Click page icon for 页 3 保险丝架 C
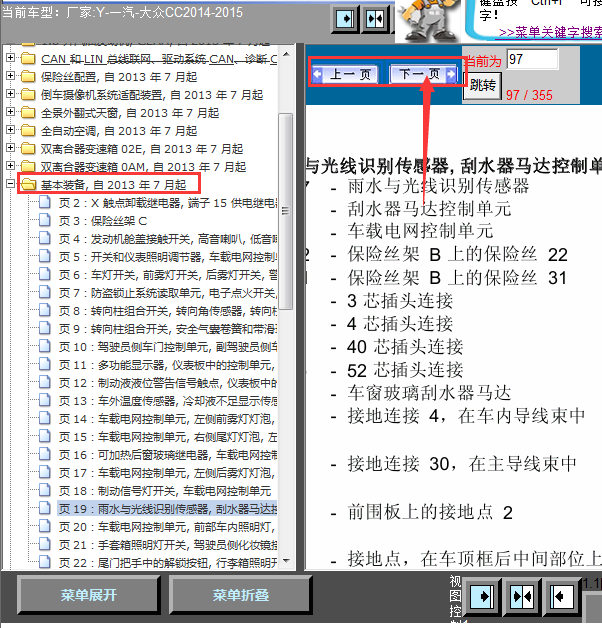The width and height of the screenshot is (602, 628). point(44,220)
